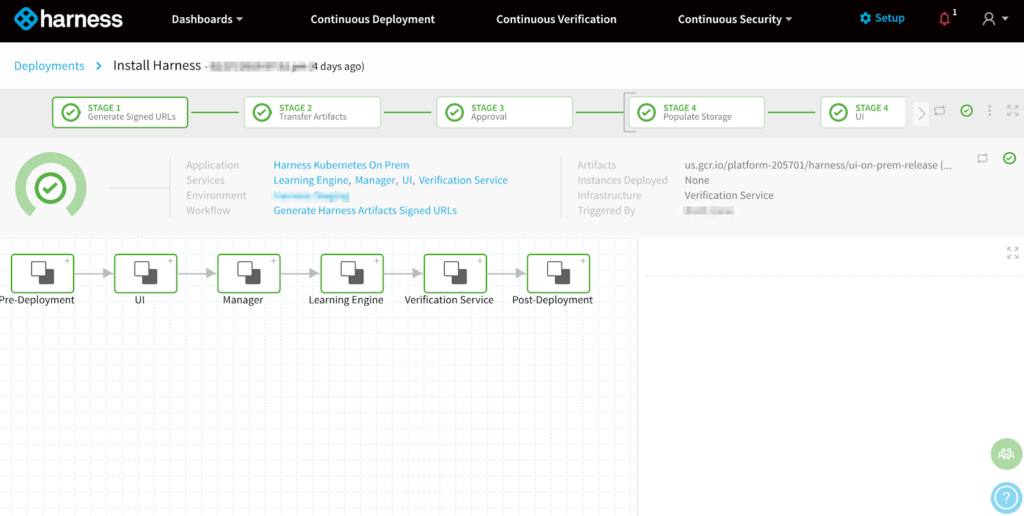Click the Harness logo
The width and height of the screenshot is (1024, 516).
(68, 19)
